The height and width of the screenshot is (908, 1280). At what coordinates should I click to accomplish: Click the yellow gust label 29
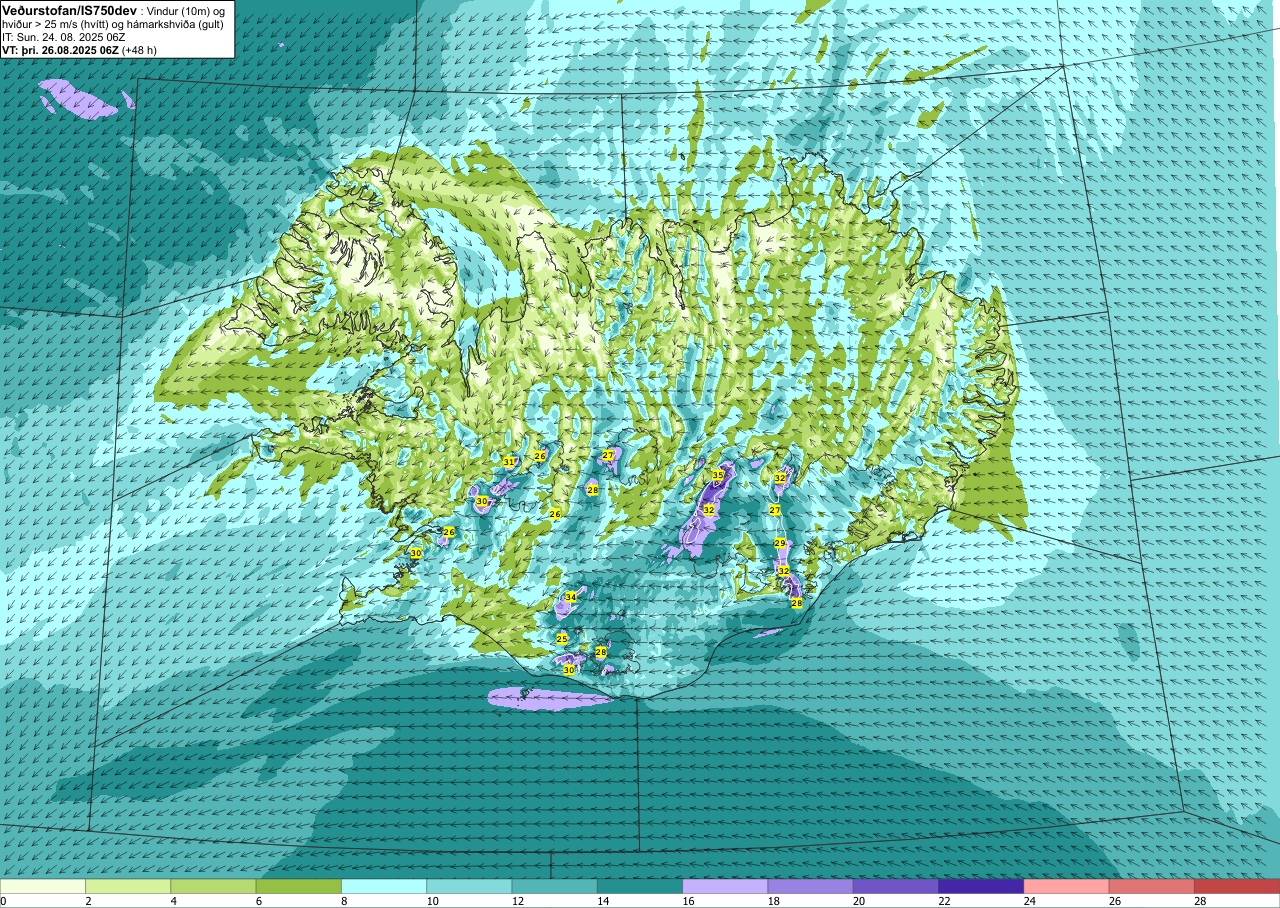780,543
